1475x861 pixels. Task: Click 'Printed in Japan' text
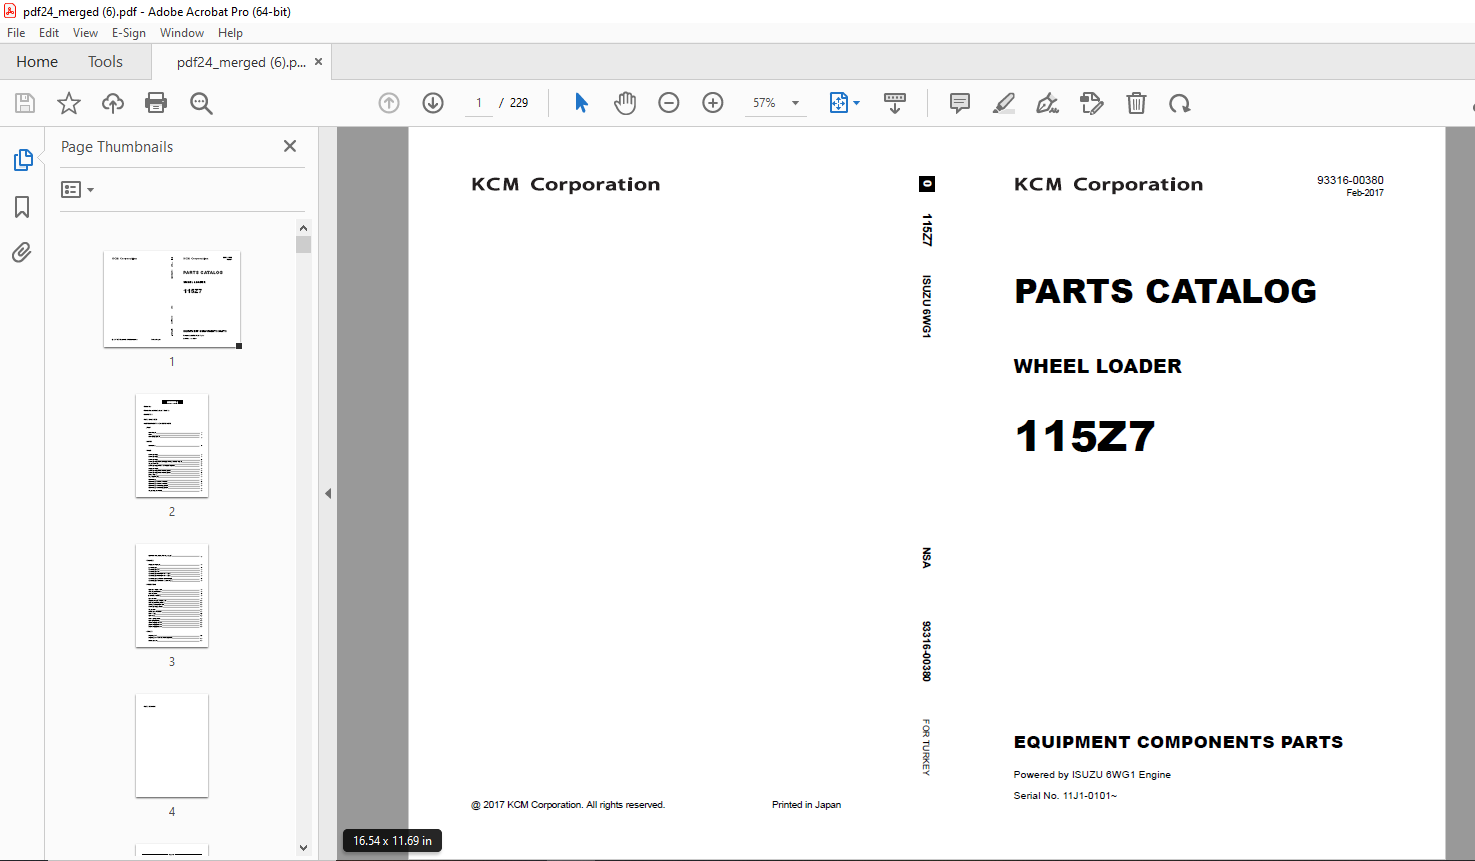pos(806,805)
